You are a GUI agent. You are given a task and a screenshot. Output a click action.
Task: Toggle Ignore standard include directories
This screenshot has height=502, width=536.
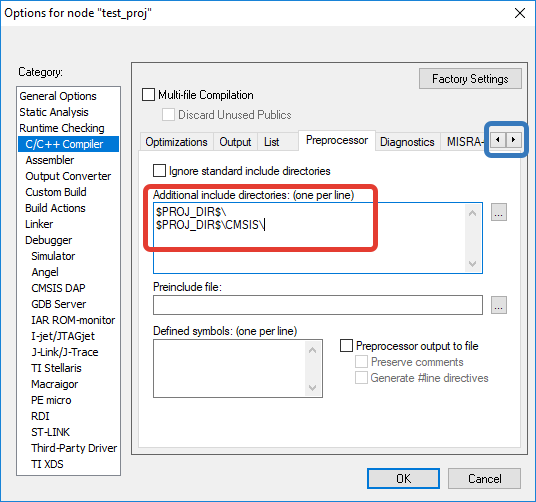pos(159,171)
